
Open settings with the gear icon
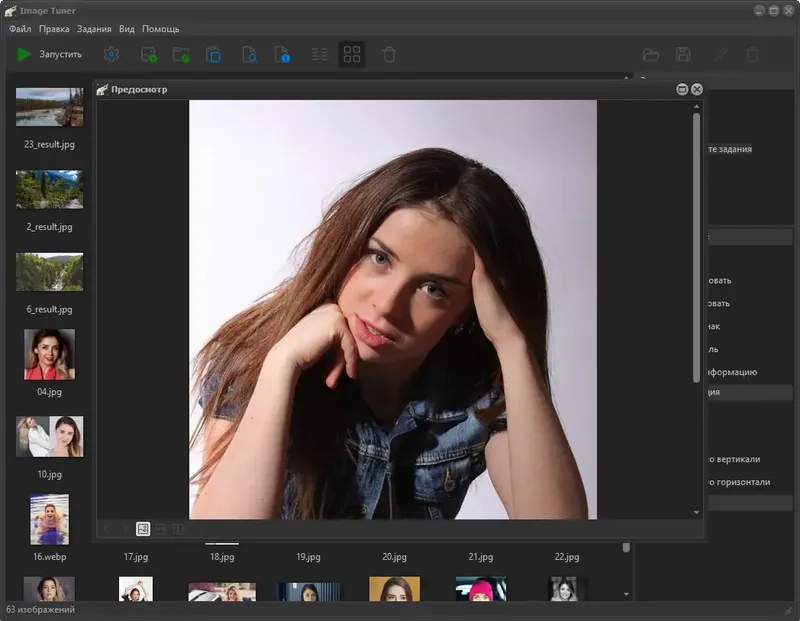(x=112, y=54)
